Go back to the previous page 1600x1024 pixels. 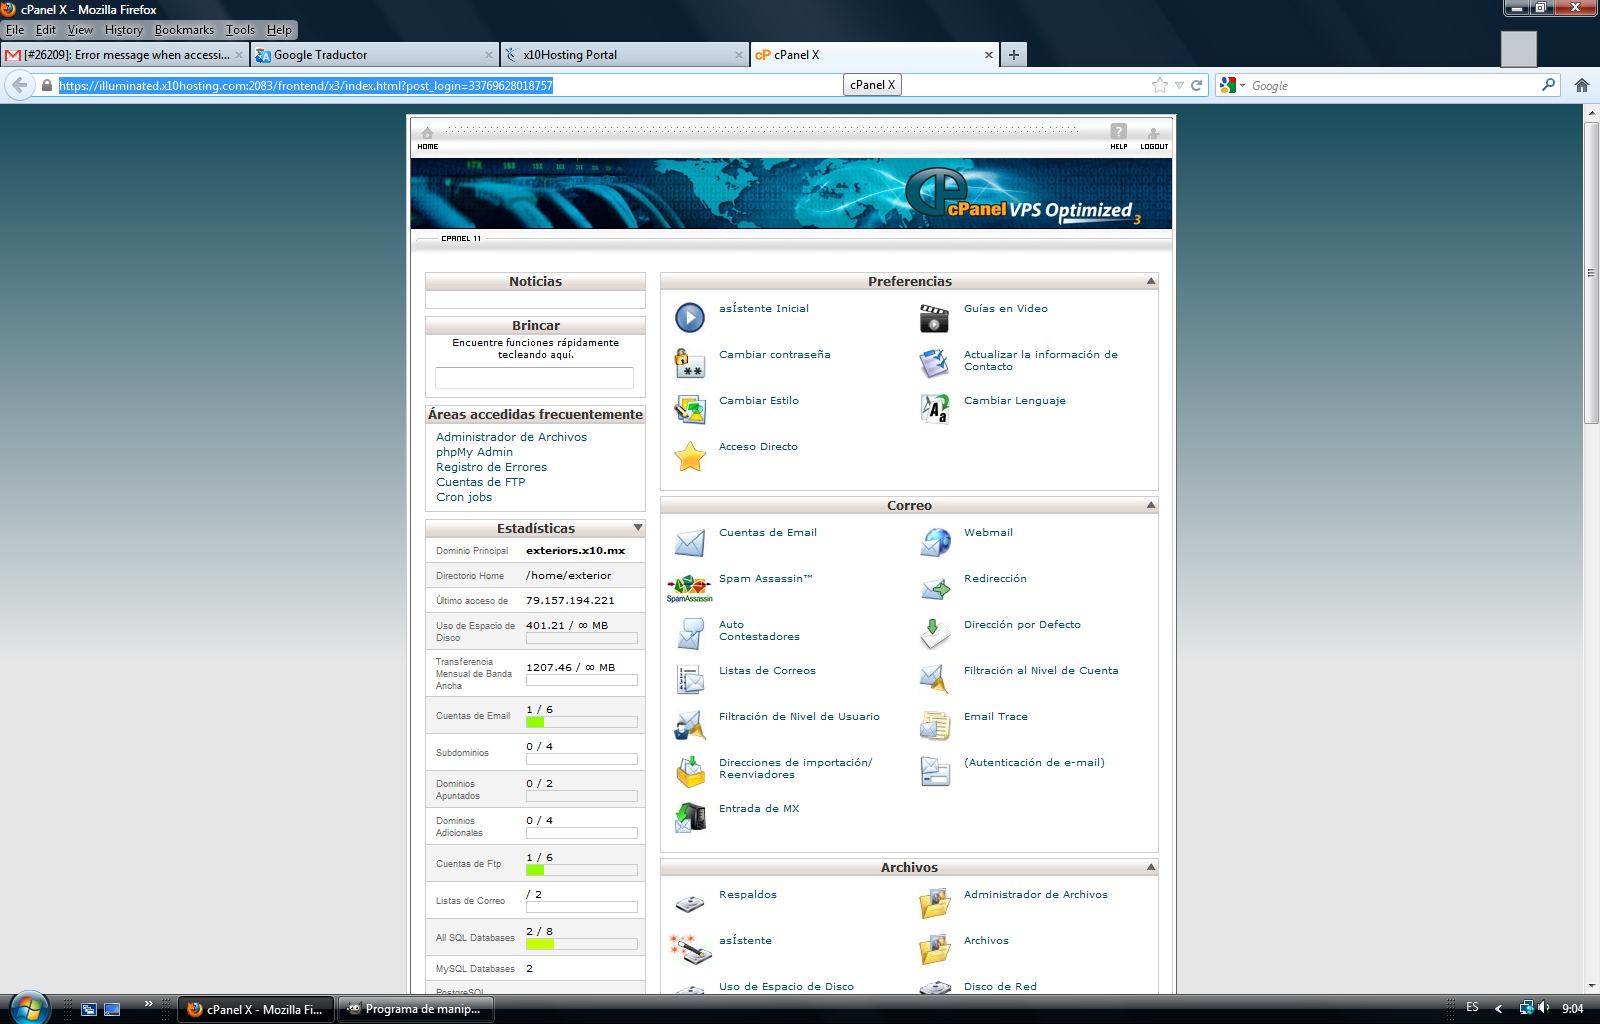[x=19, y=86]
